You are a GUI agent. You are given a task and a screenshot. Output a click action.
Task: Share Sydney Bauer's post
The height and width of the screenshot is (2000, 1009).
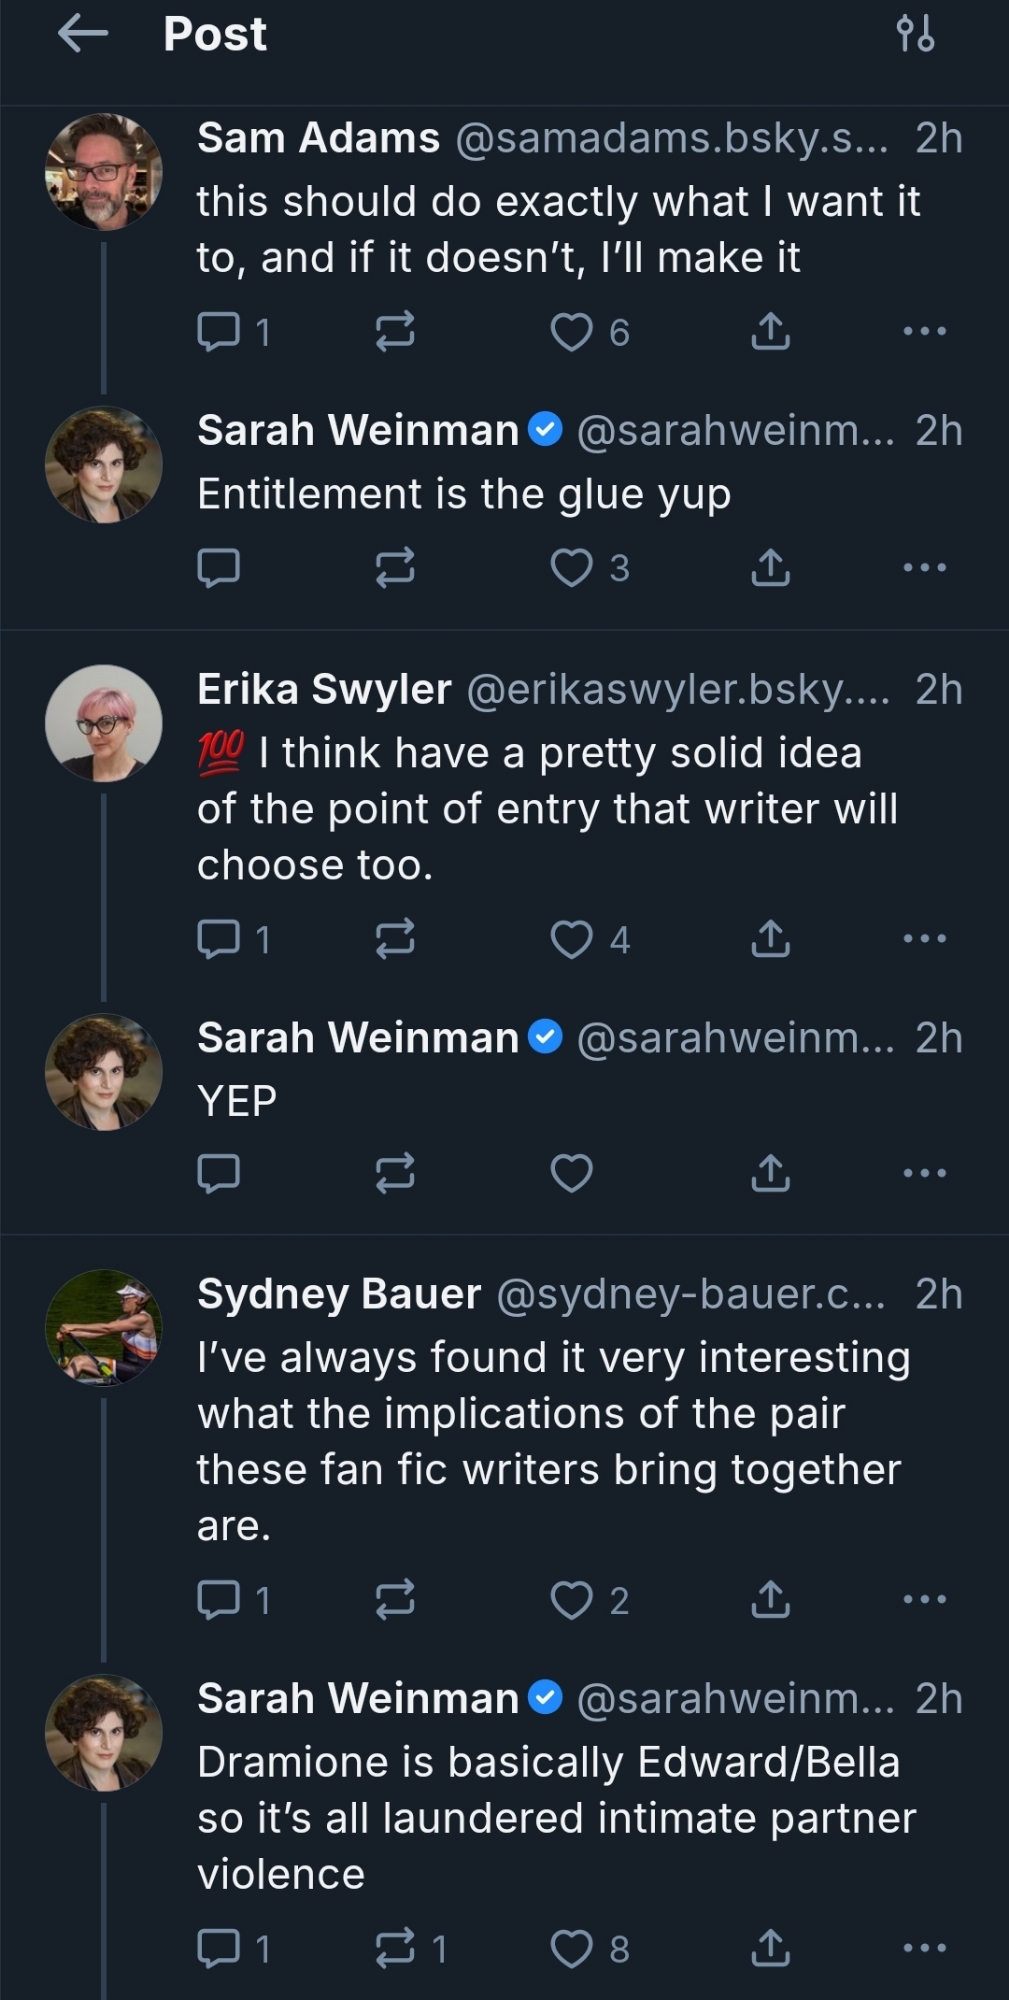770,1600
